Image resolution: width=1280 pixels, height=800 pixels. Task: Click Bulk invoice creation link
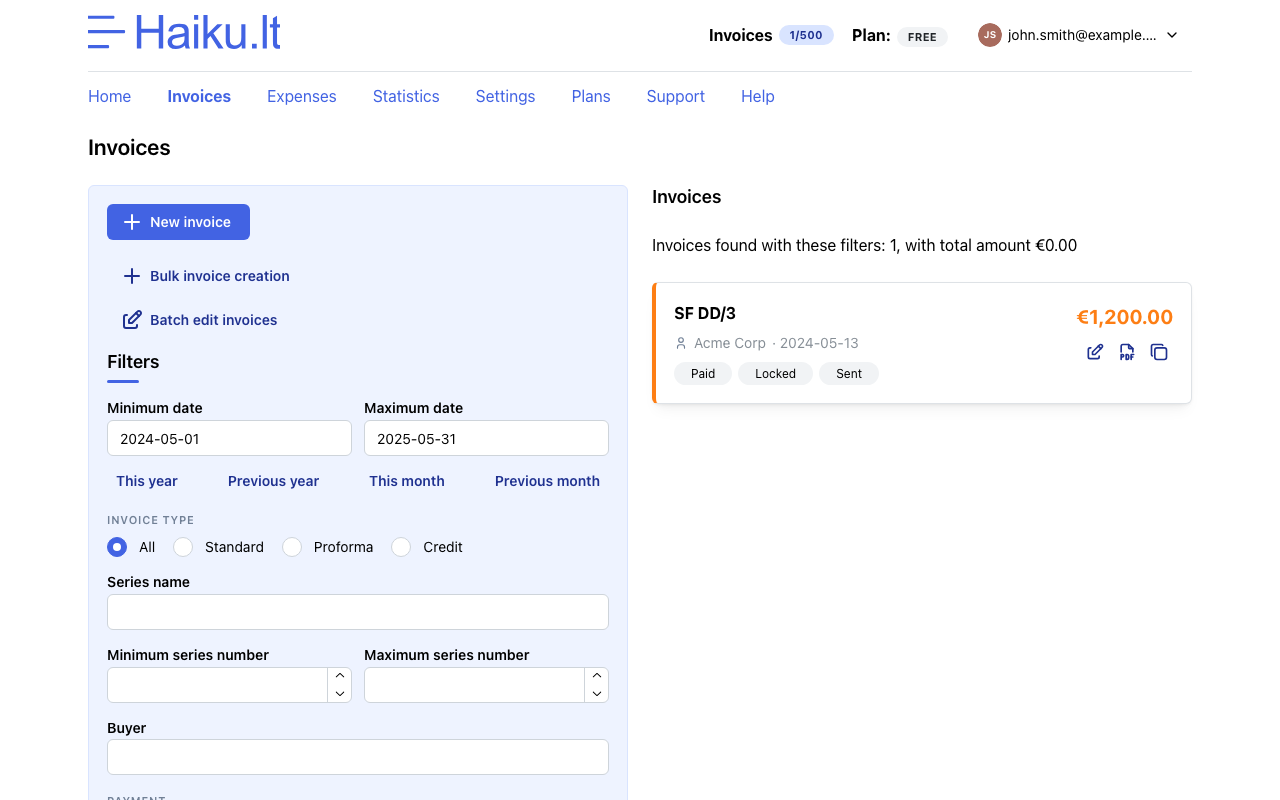pos(220,276)
